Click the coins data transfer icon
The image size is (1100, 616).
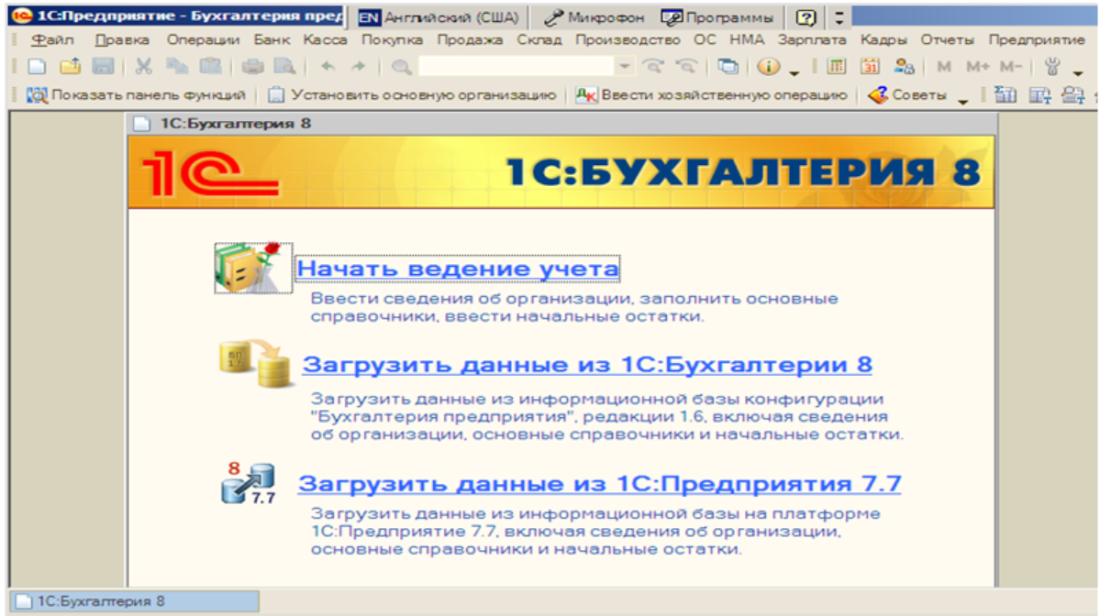point(255,364)
